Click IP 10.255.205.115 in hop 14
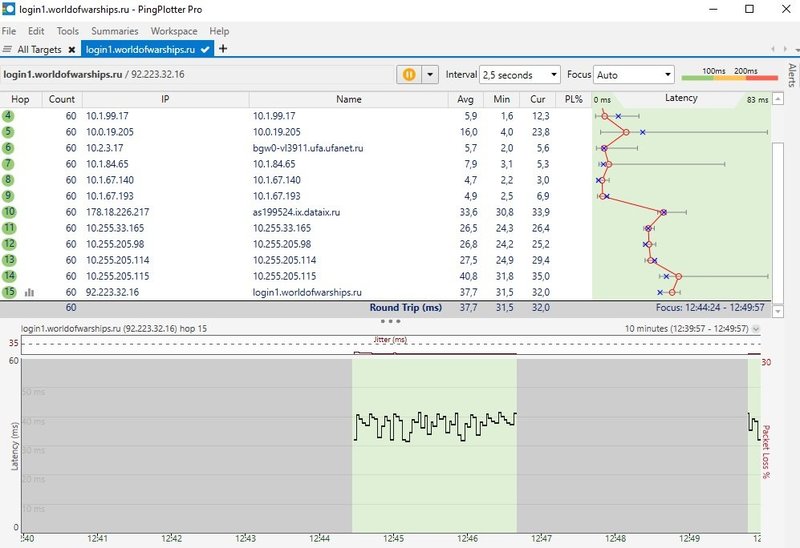 (117, 276)
